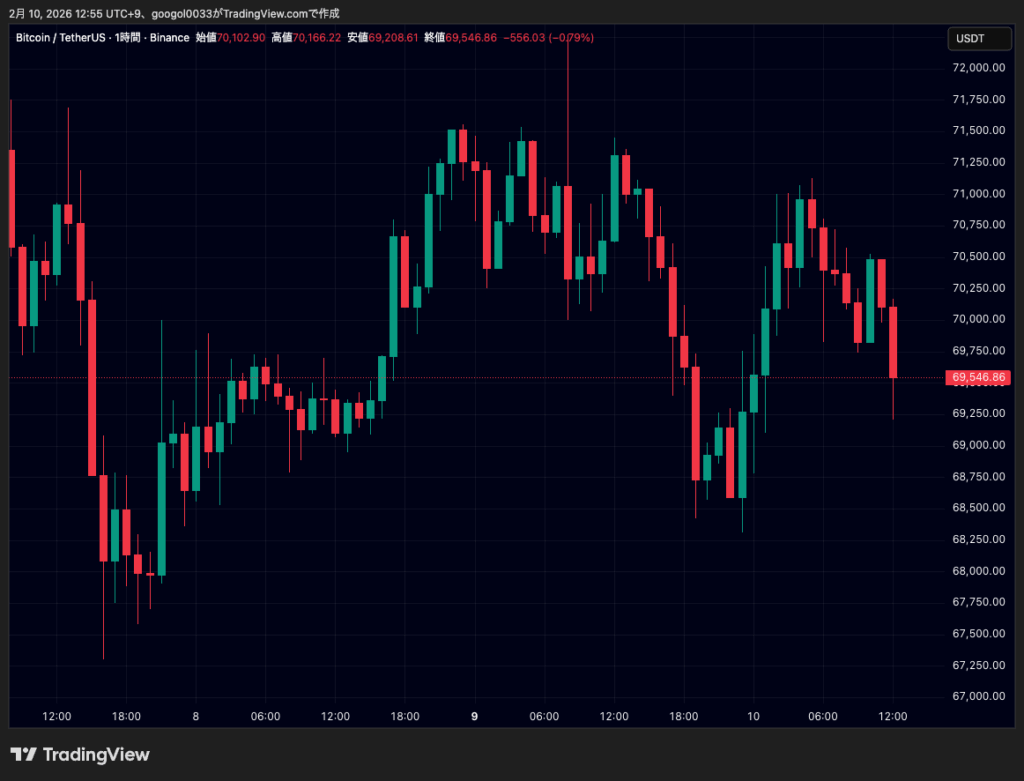Click the 終値 close value in header
This screenshot has height=781, width=1024.
coord(472,37)
